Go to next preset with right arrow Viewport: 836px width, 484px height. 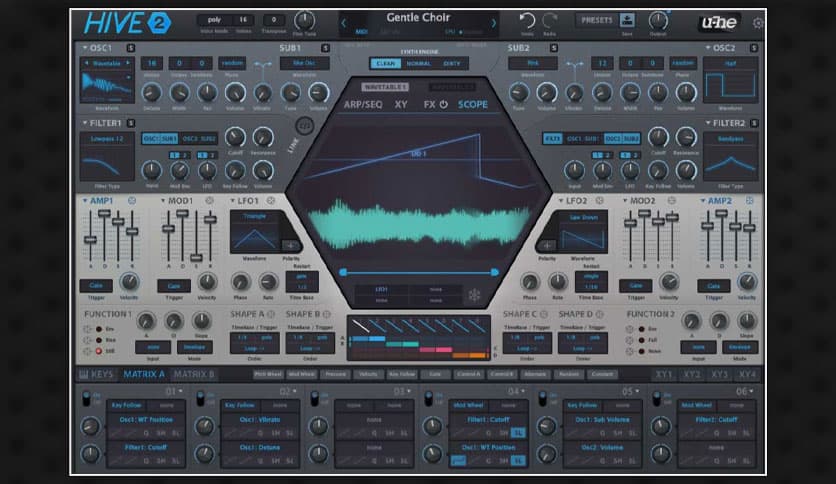[x=493, y=23]
